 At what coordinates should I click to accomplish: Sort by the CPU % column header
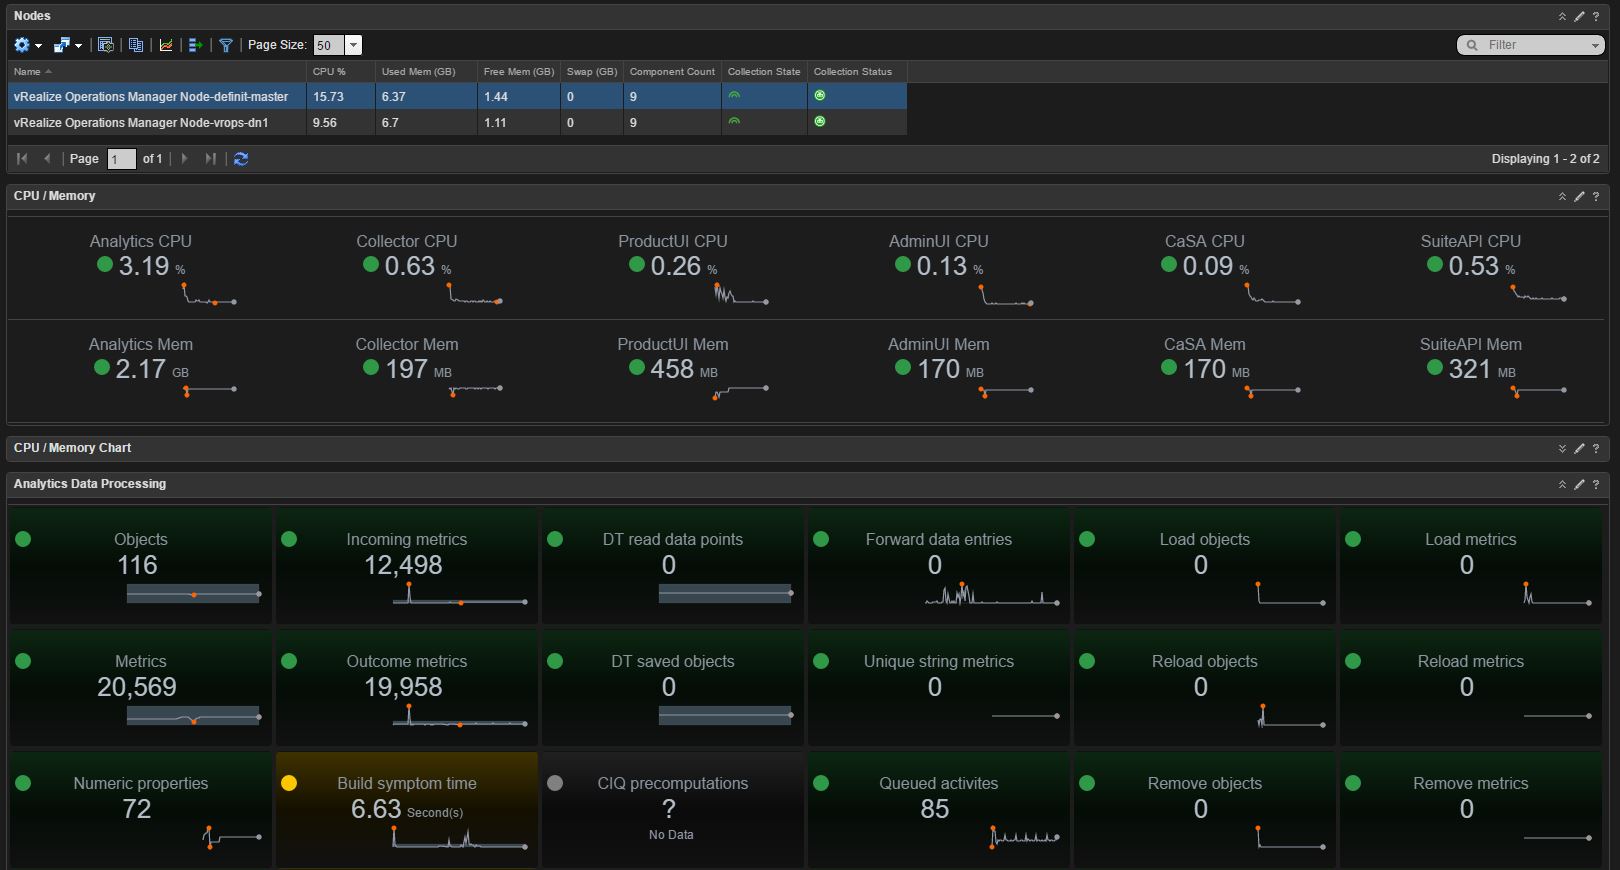click(x=340, y=72)
